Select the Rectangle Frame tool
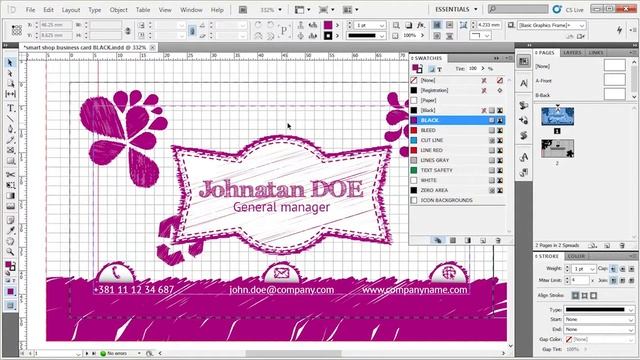 click(10, 151)
